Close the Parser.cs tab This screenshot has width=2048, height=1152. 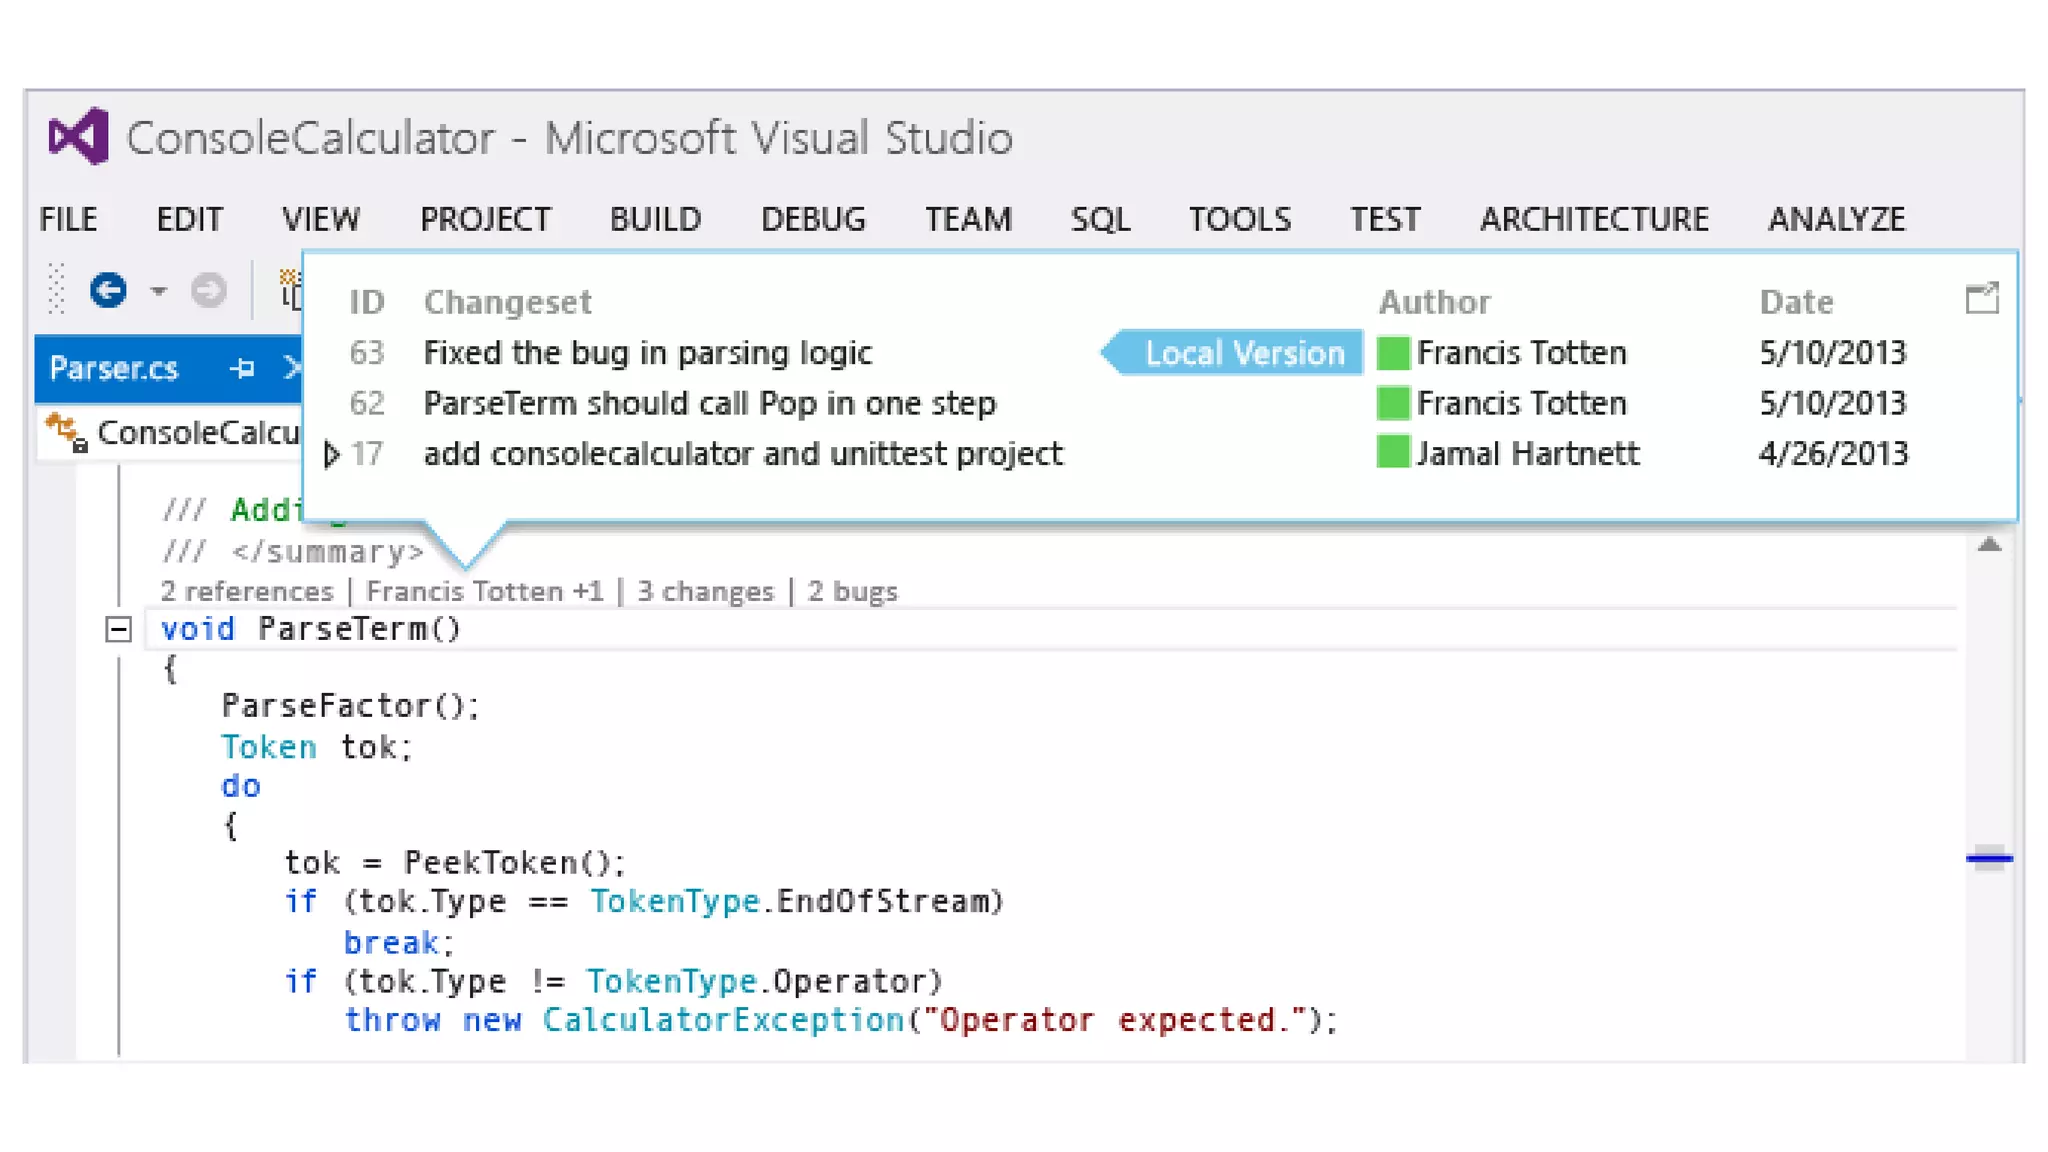pyautogui.click(x=291, y=368)
